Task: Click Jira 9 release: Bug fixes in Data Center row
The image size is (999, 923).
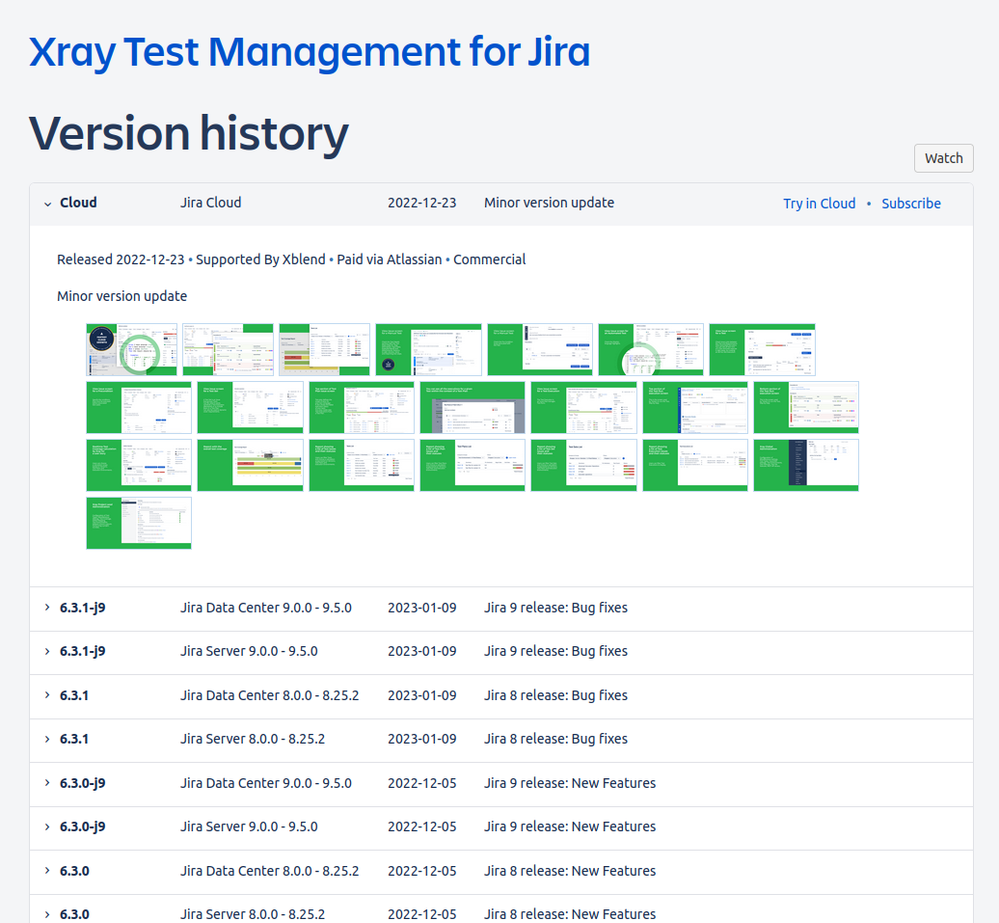Action: click(x=556, y=608)
